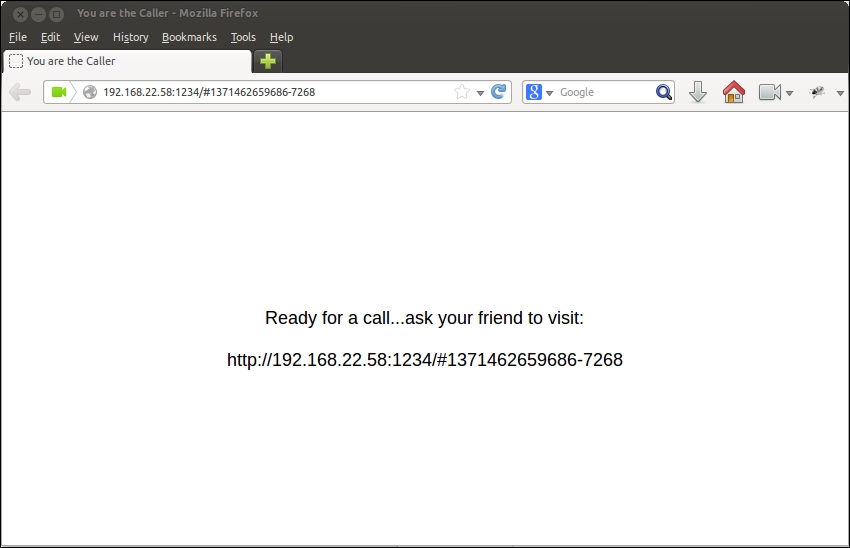Open the search engine selector dropdown arrow
Image resolution: width=850 pixels, height=548 pixels.
coord(549,93)
